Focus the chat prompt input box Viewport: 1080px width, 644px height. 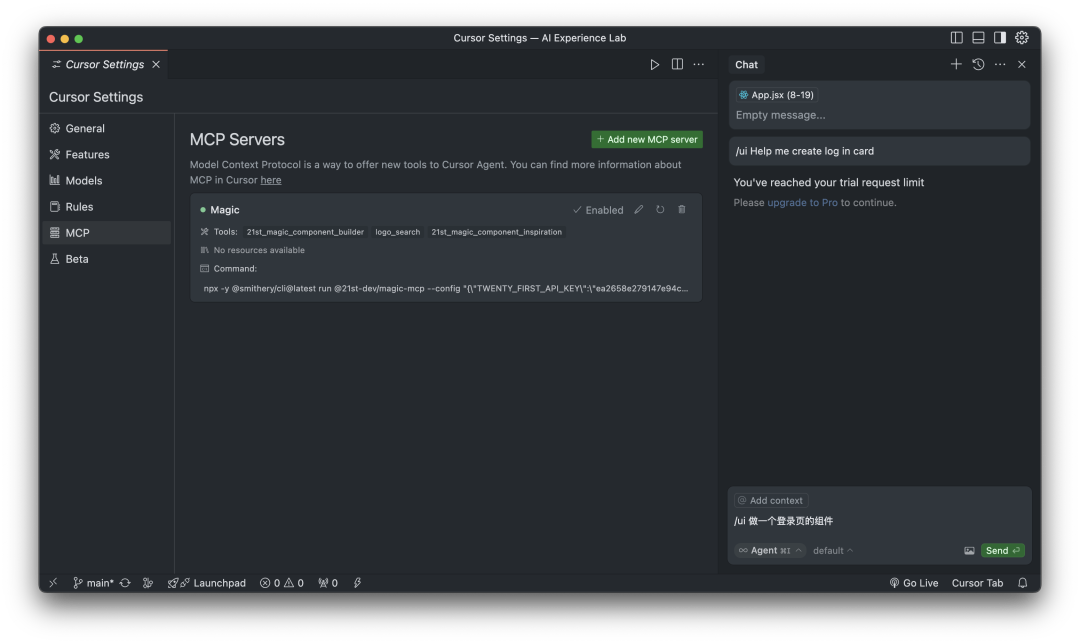(879, 521)
